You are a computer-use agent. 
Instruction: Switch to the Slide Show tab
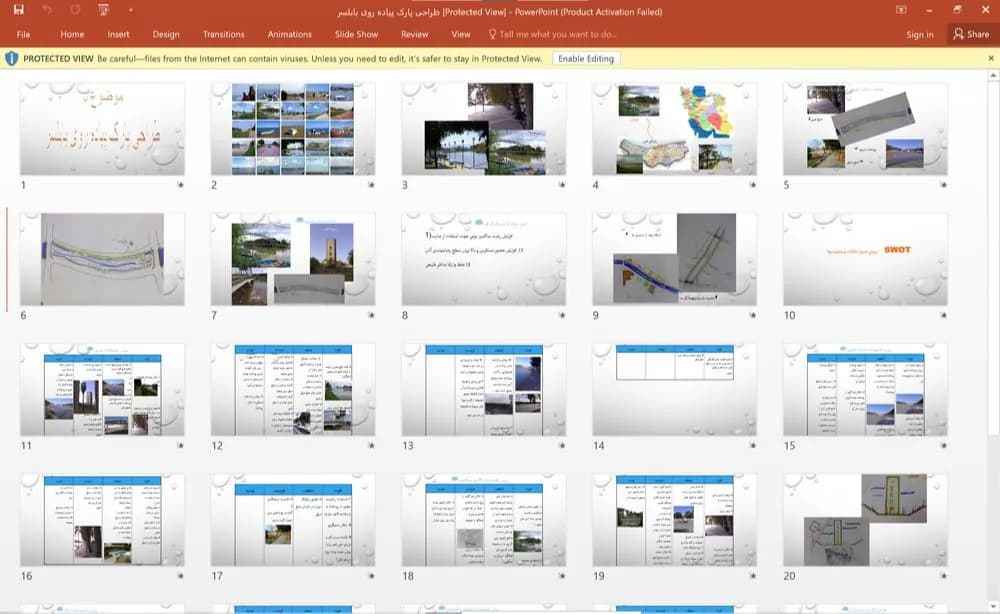tap(357, 34)
